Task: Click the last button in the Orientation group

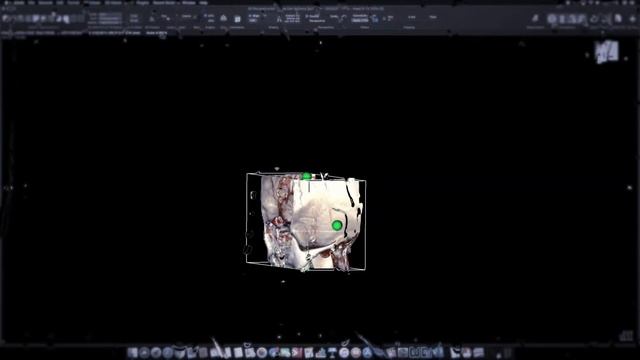Action: coord(581,19)
